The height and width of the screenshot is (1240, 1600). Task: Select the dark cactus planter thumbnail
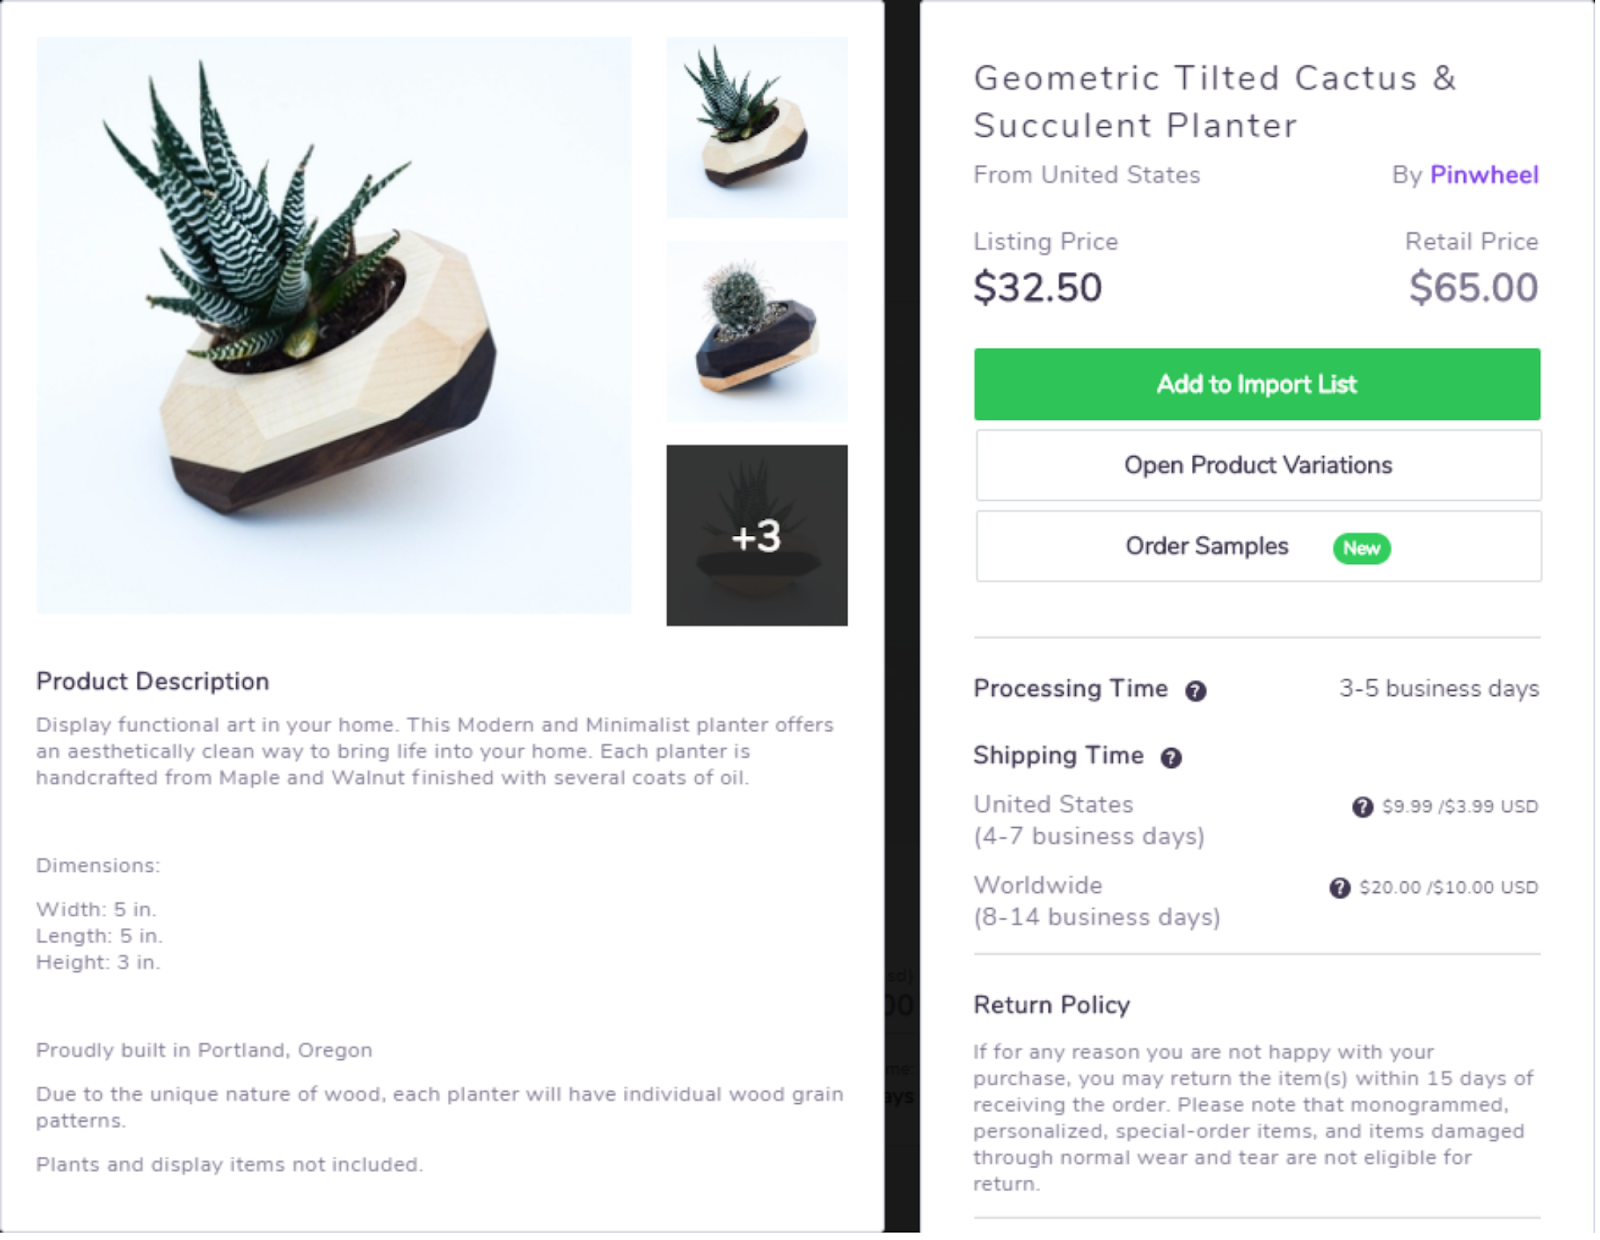coord(757,331)
